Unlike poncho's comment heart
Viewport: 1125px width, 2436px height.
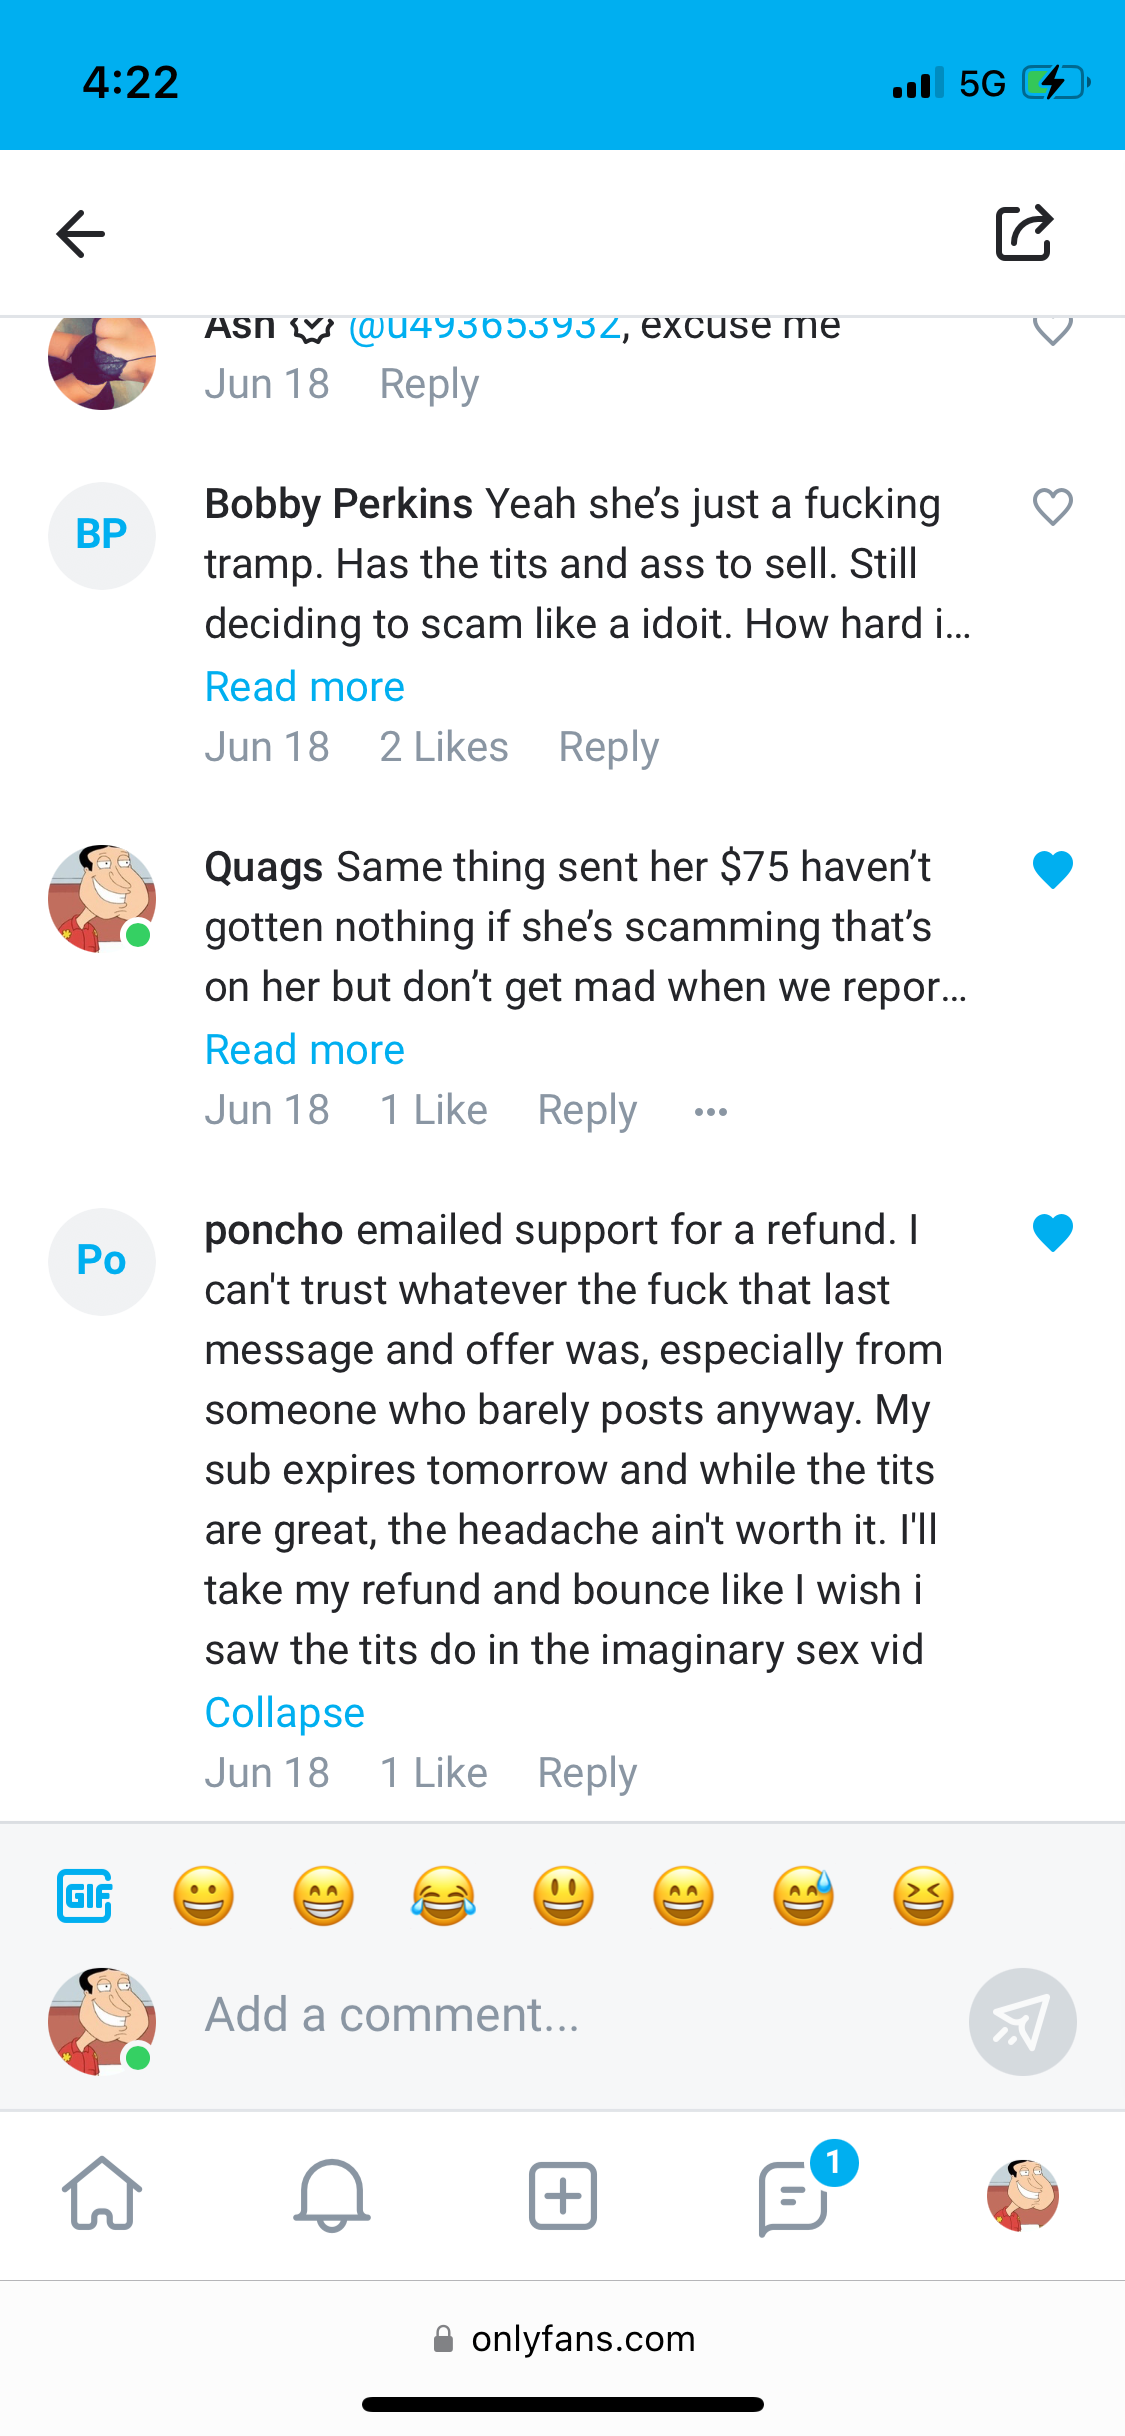coord(1052,1233)
